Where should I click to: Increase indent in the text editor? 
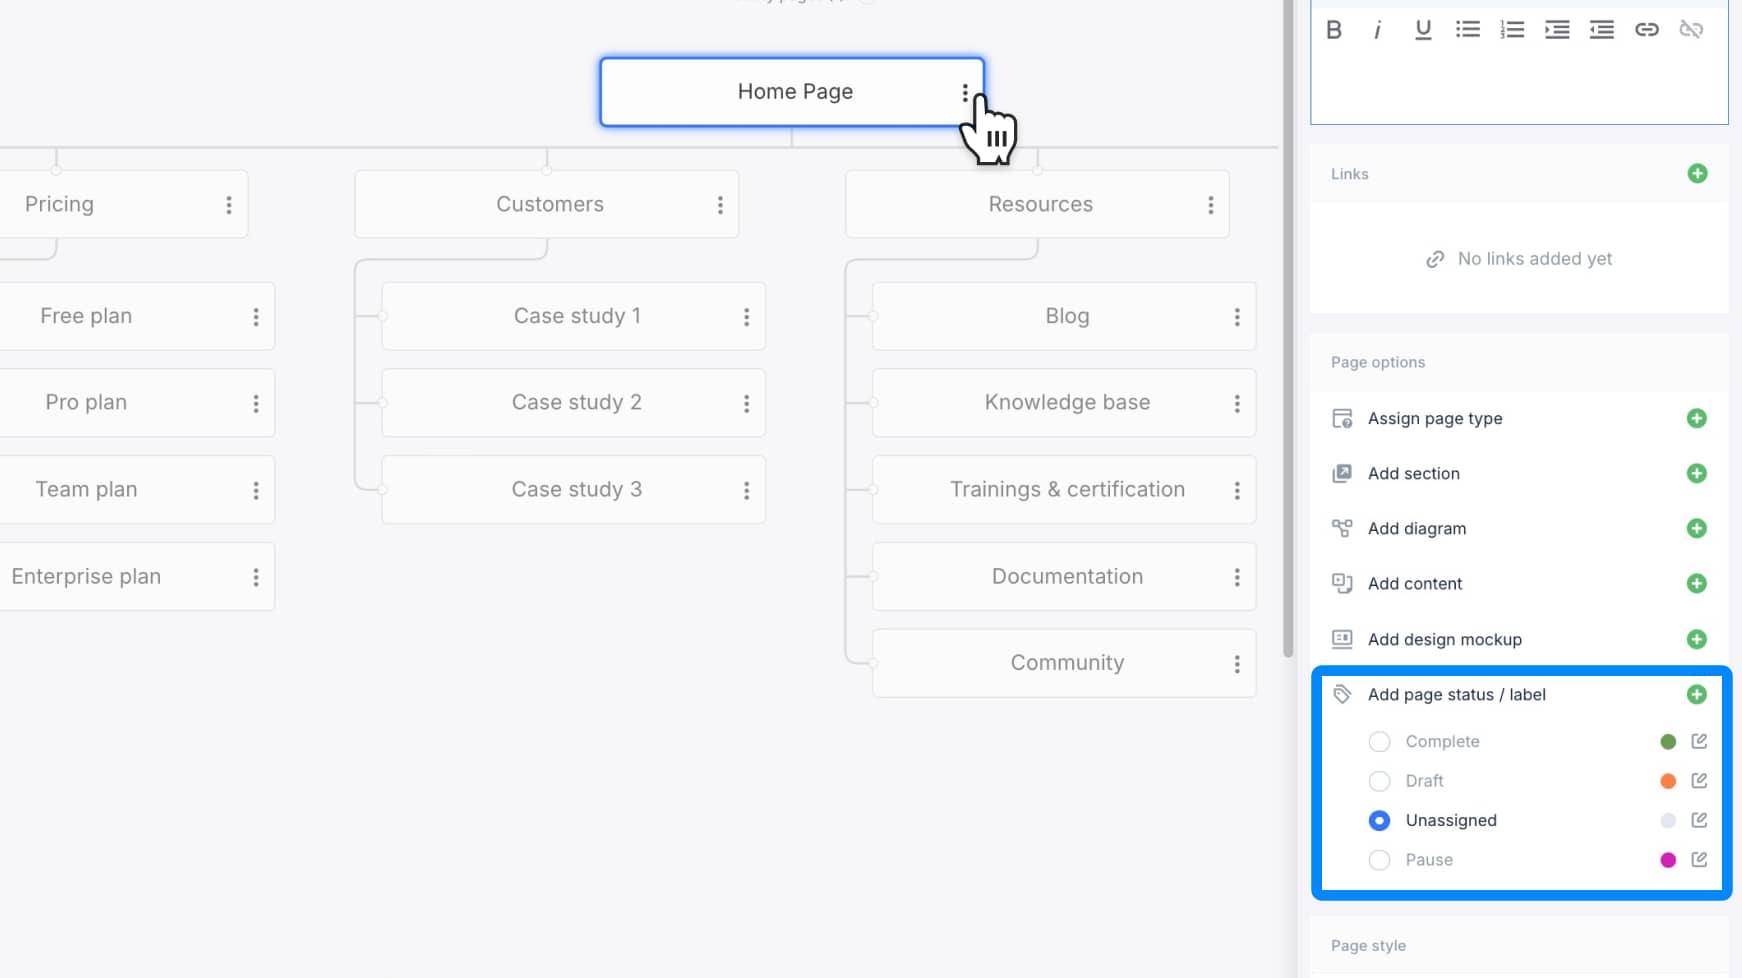[1557, 29]
